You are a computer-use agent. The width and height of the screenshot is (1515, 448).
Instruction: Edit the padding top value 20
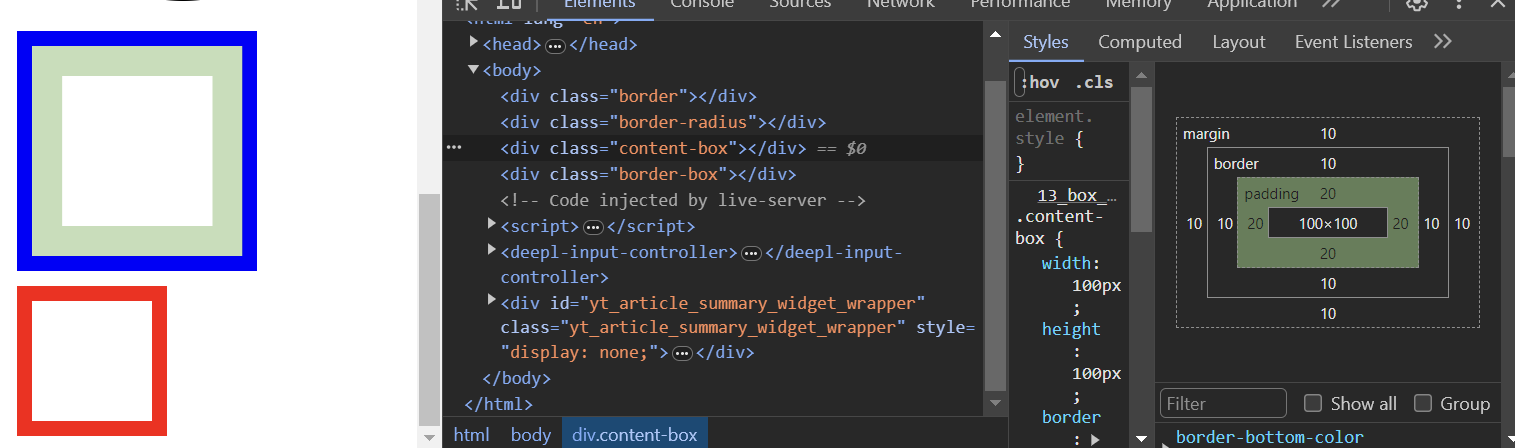point(1328,194)
